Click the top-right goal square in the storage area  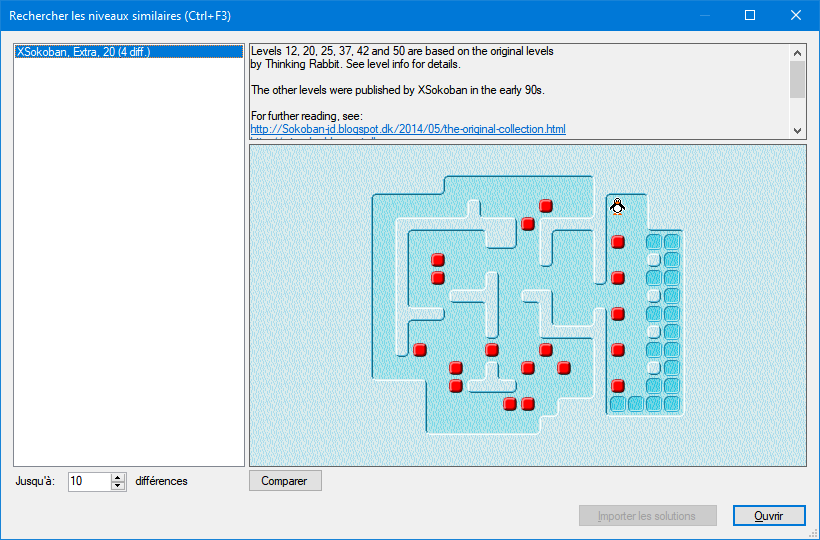coord(671,242)
